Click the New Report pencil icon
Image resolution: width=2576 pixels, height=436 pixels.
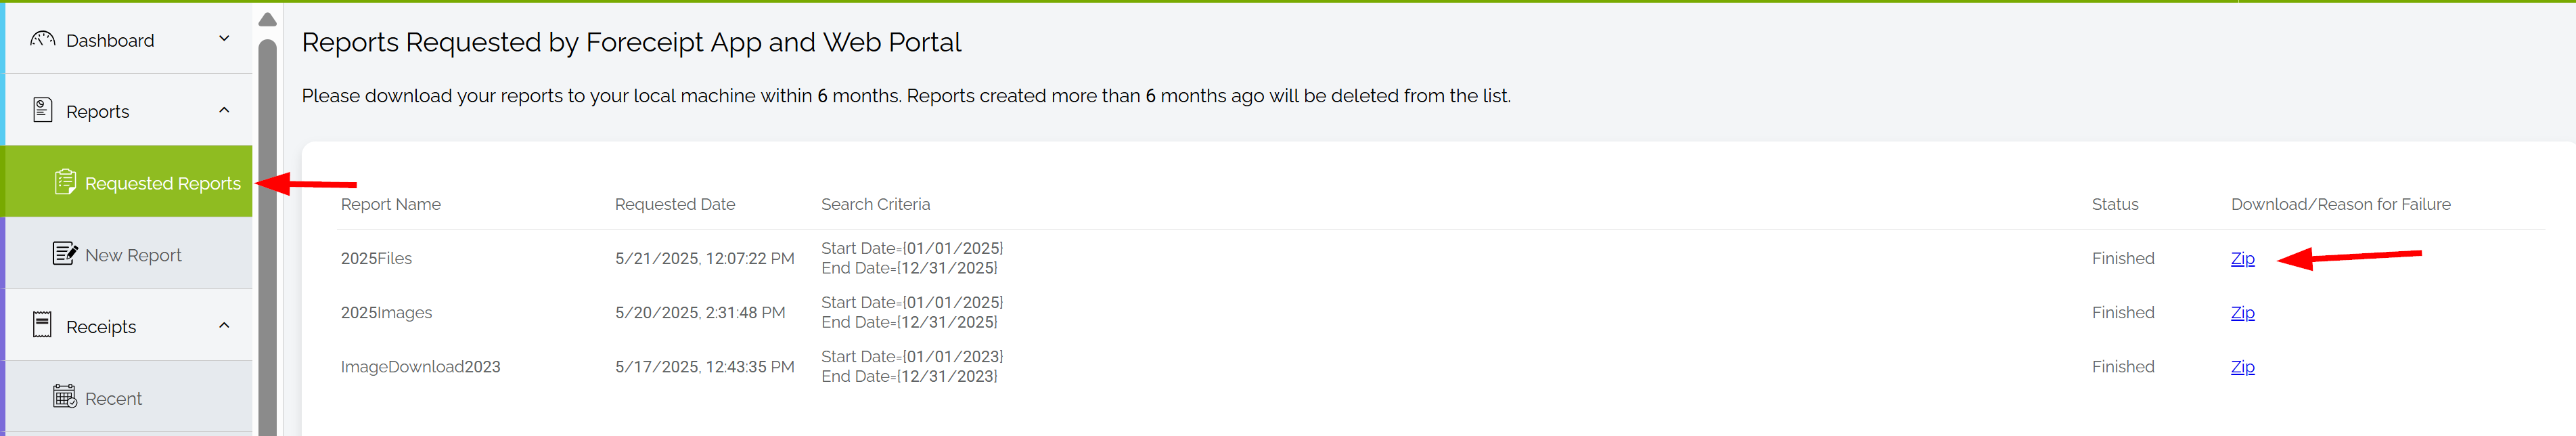point(65,254)
